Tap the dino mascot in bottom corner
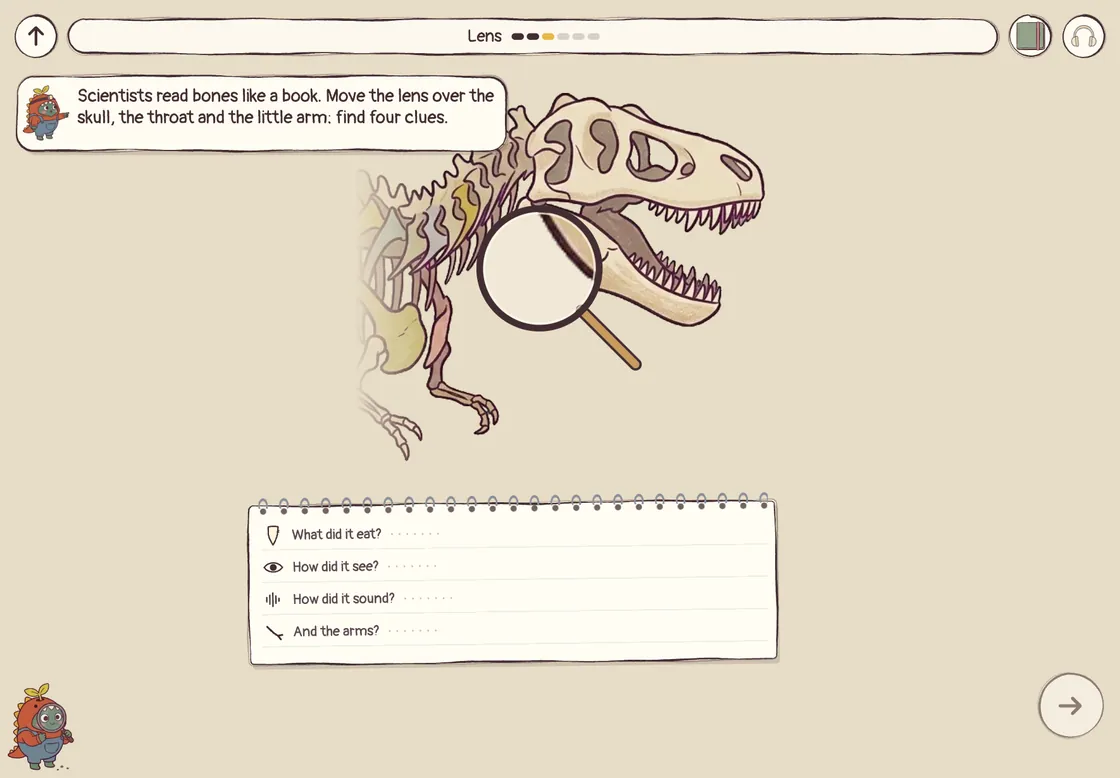 (x=41, y=726)
